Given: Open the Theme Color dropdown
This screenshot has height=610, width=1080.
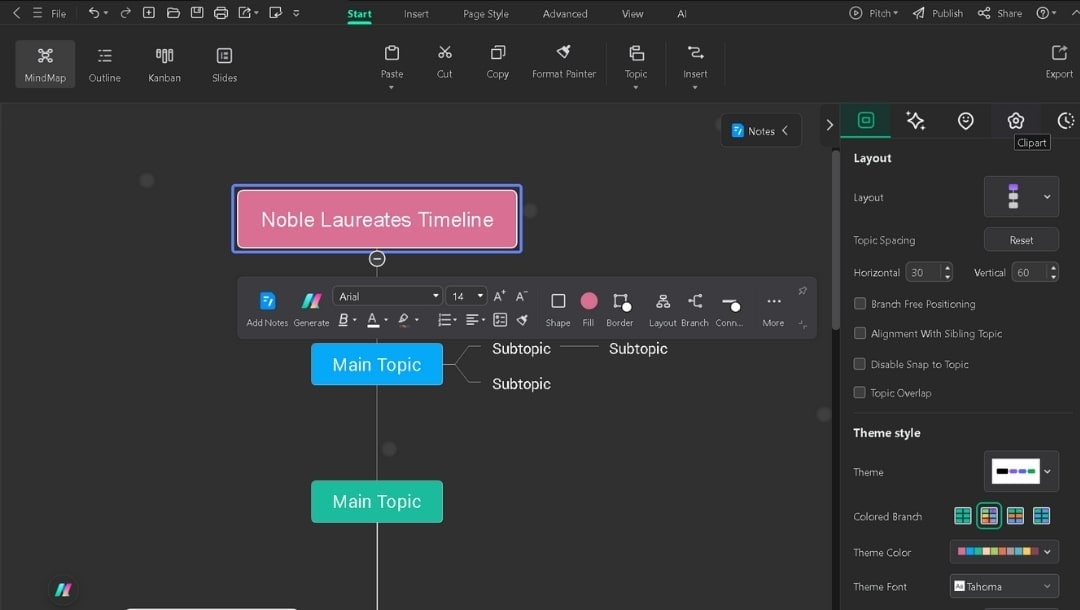Looking at the screenshot, I should coord(1004,551).
